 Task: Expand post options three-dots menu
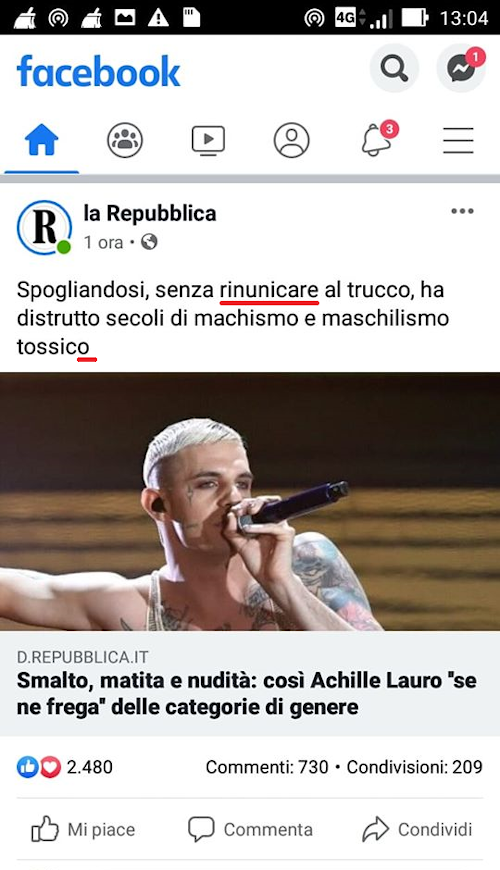click(x=462, y=211)
